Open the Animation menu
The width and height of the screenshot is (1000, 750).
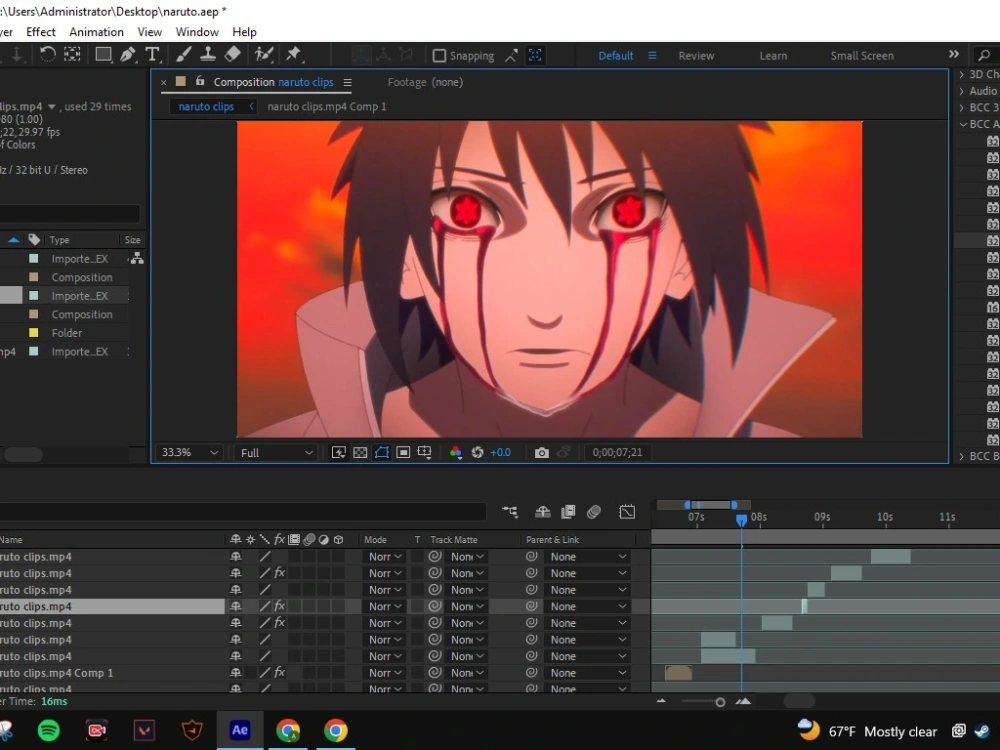(x=96, y=31)
